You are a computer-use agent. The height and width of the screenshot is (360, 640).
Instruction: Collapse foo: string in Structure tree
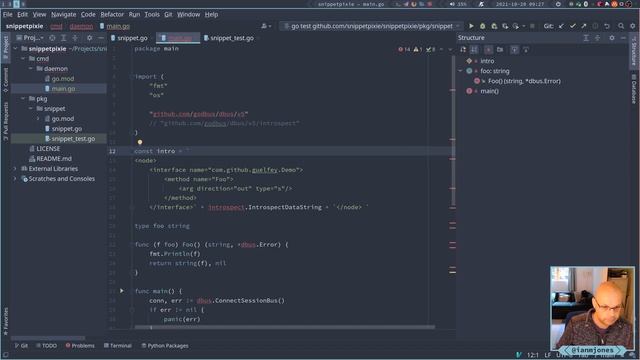pyautogui.click(x=460, y=71)
